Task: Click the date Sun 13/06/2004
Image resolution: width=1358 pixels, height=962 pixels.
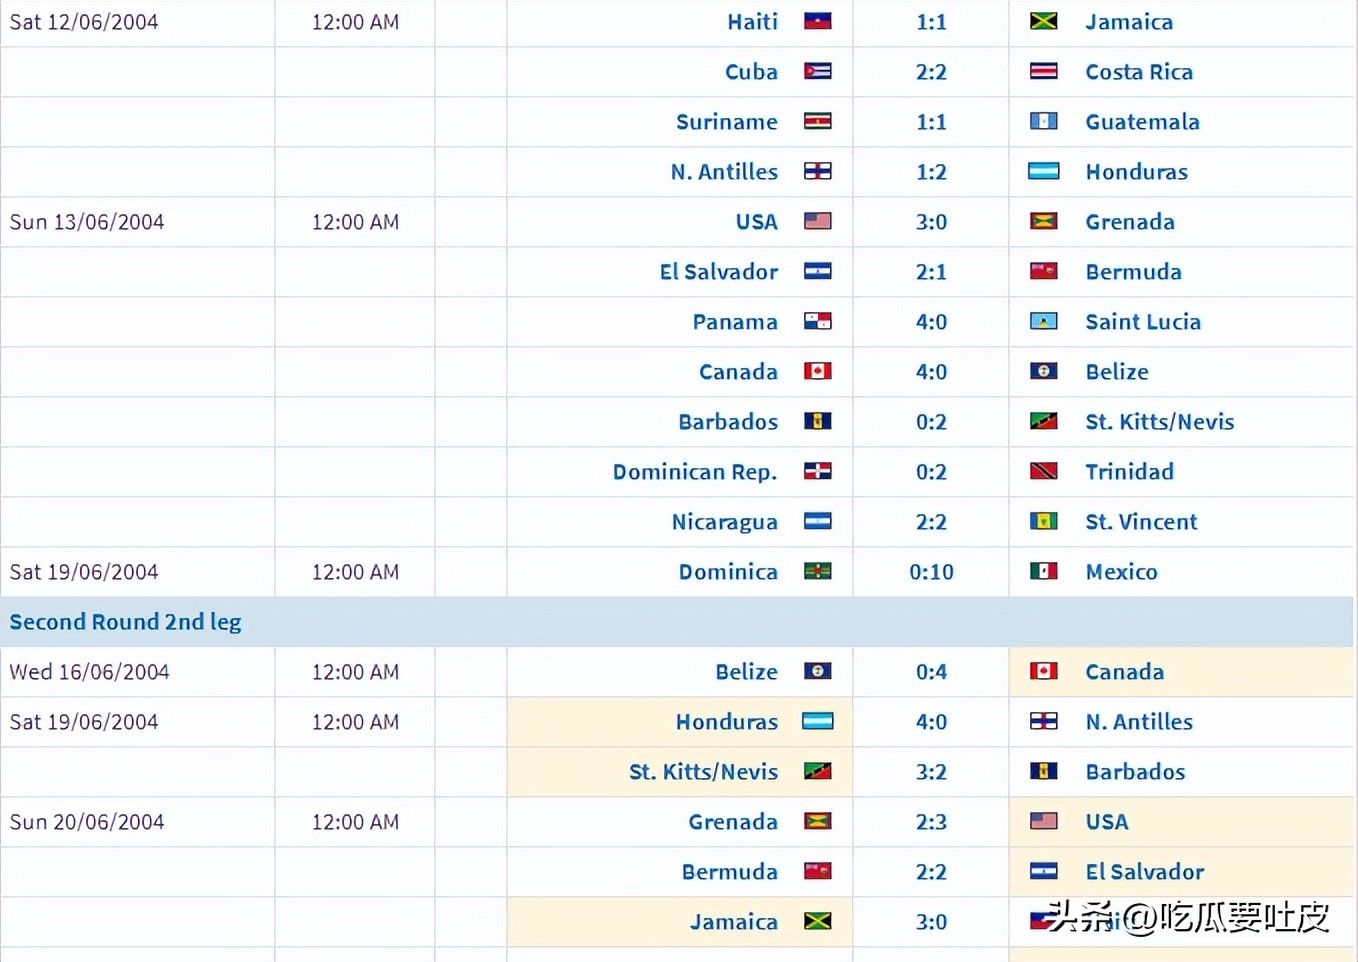Action: coord(87,222)
